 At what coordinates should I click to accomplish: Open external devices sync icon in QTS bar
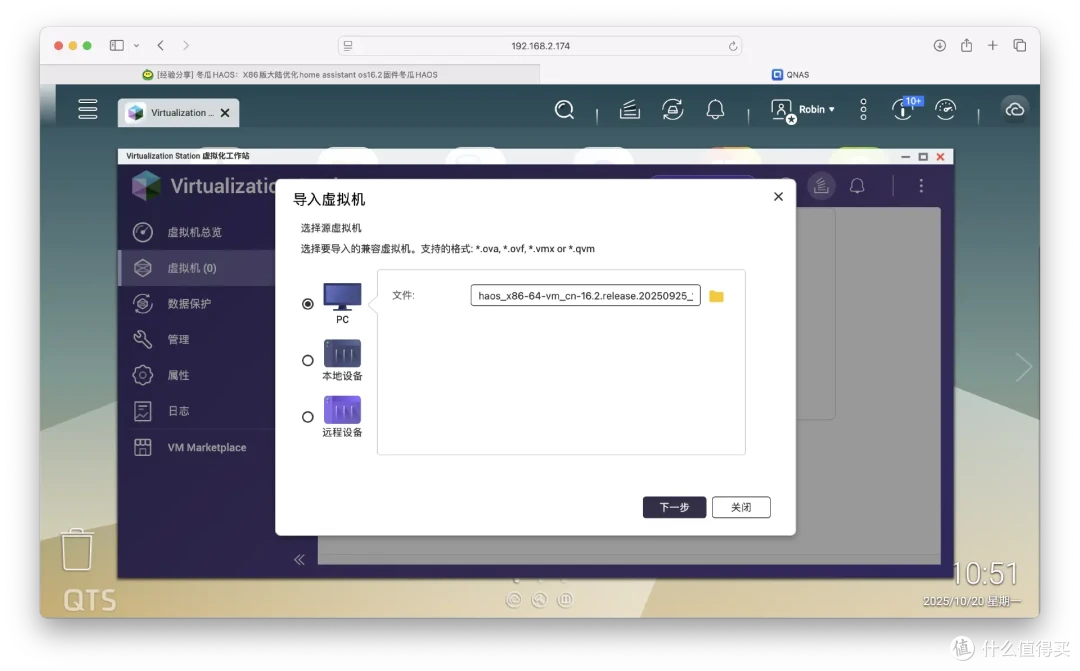tap(672, 110)
